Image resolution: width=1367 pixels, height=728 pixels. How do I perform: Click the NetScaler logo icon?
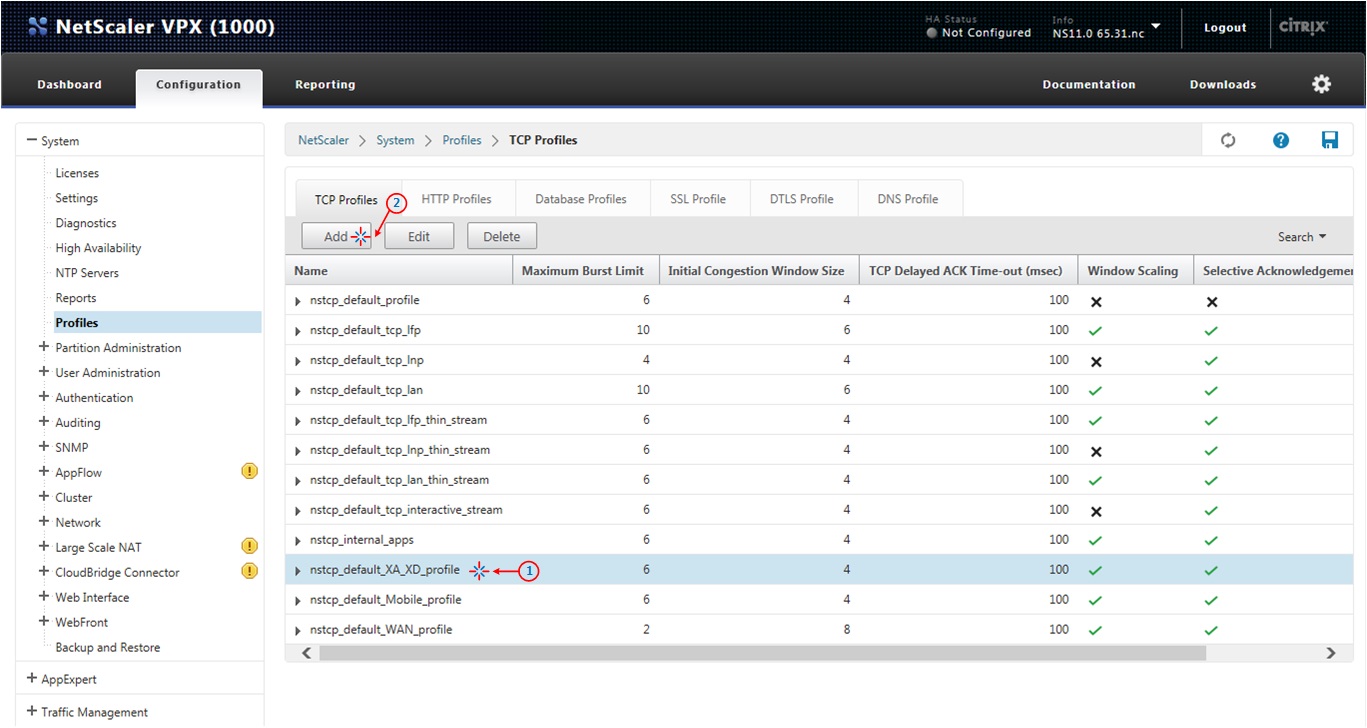[x=38, y=27]
